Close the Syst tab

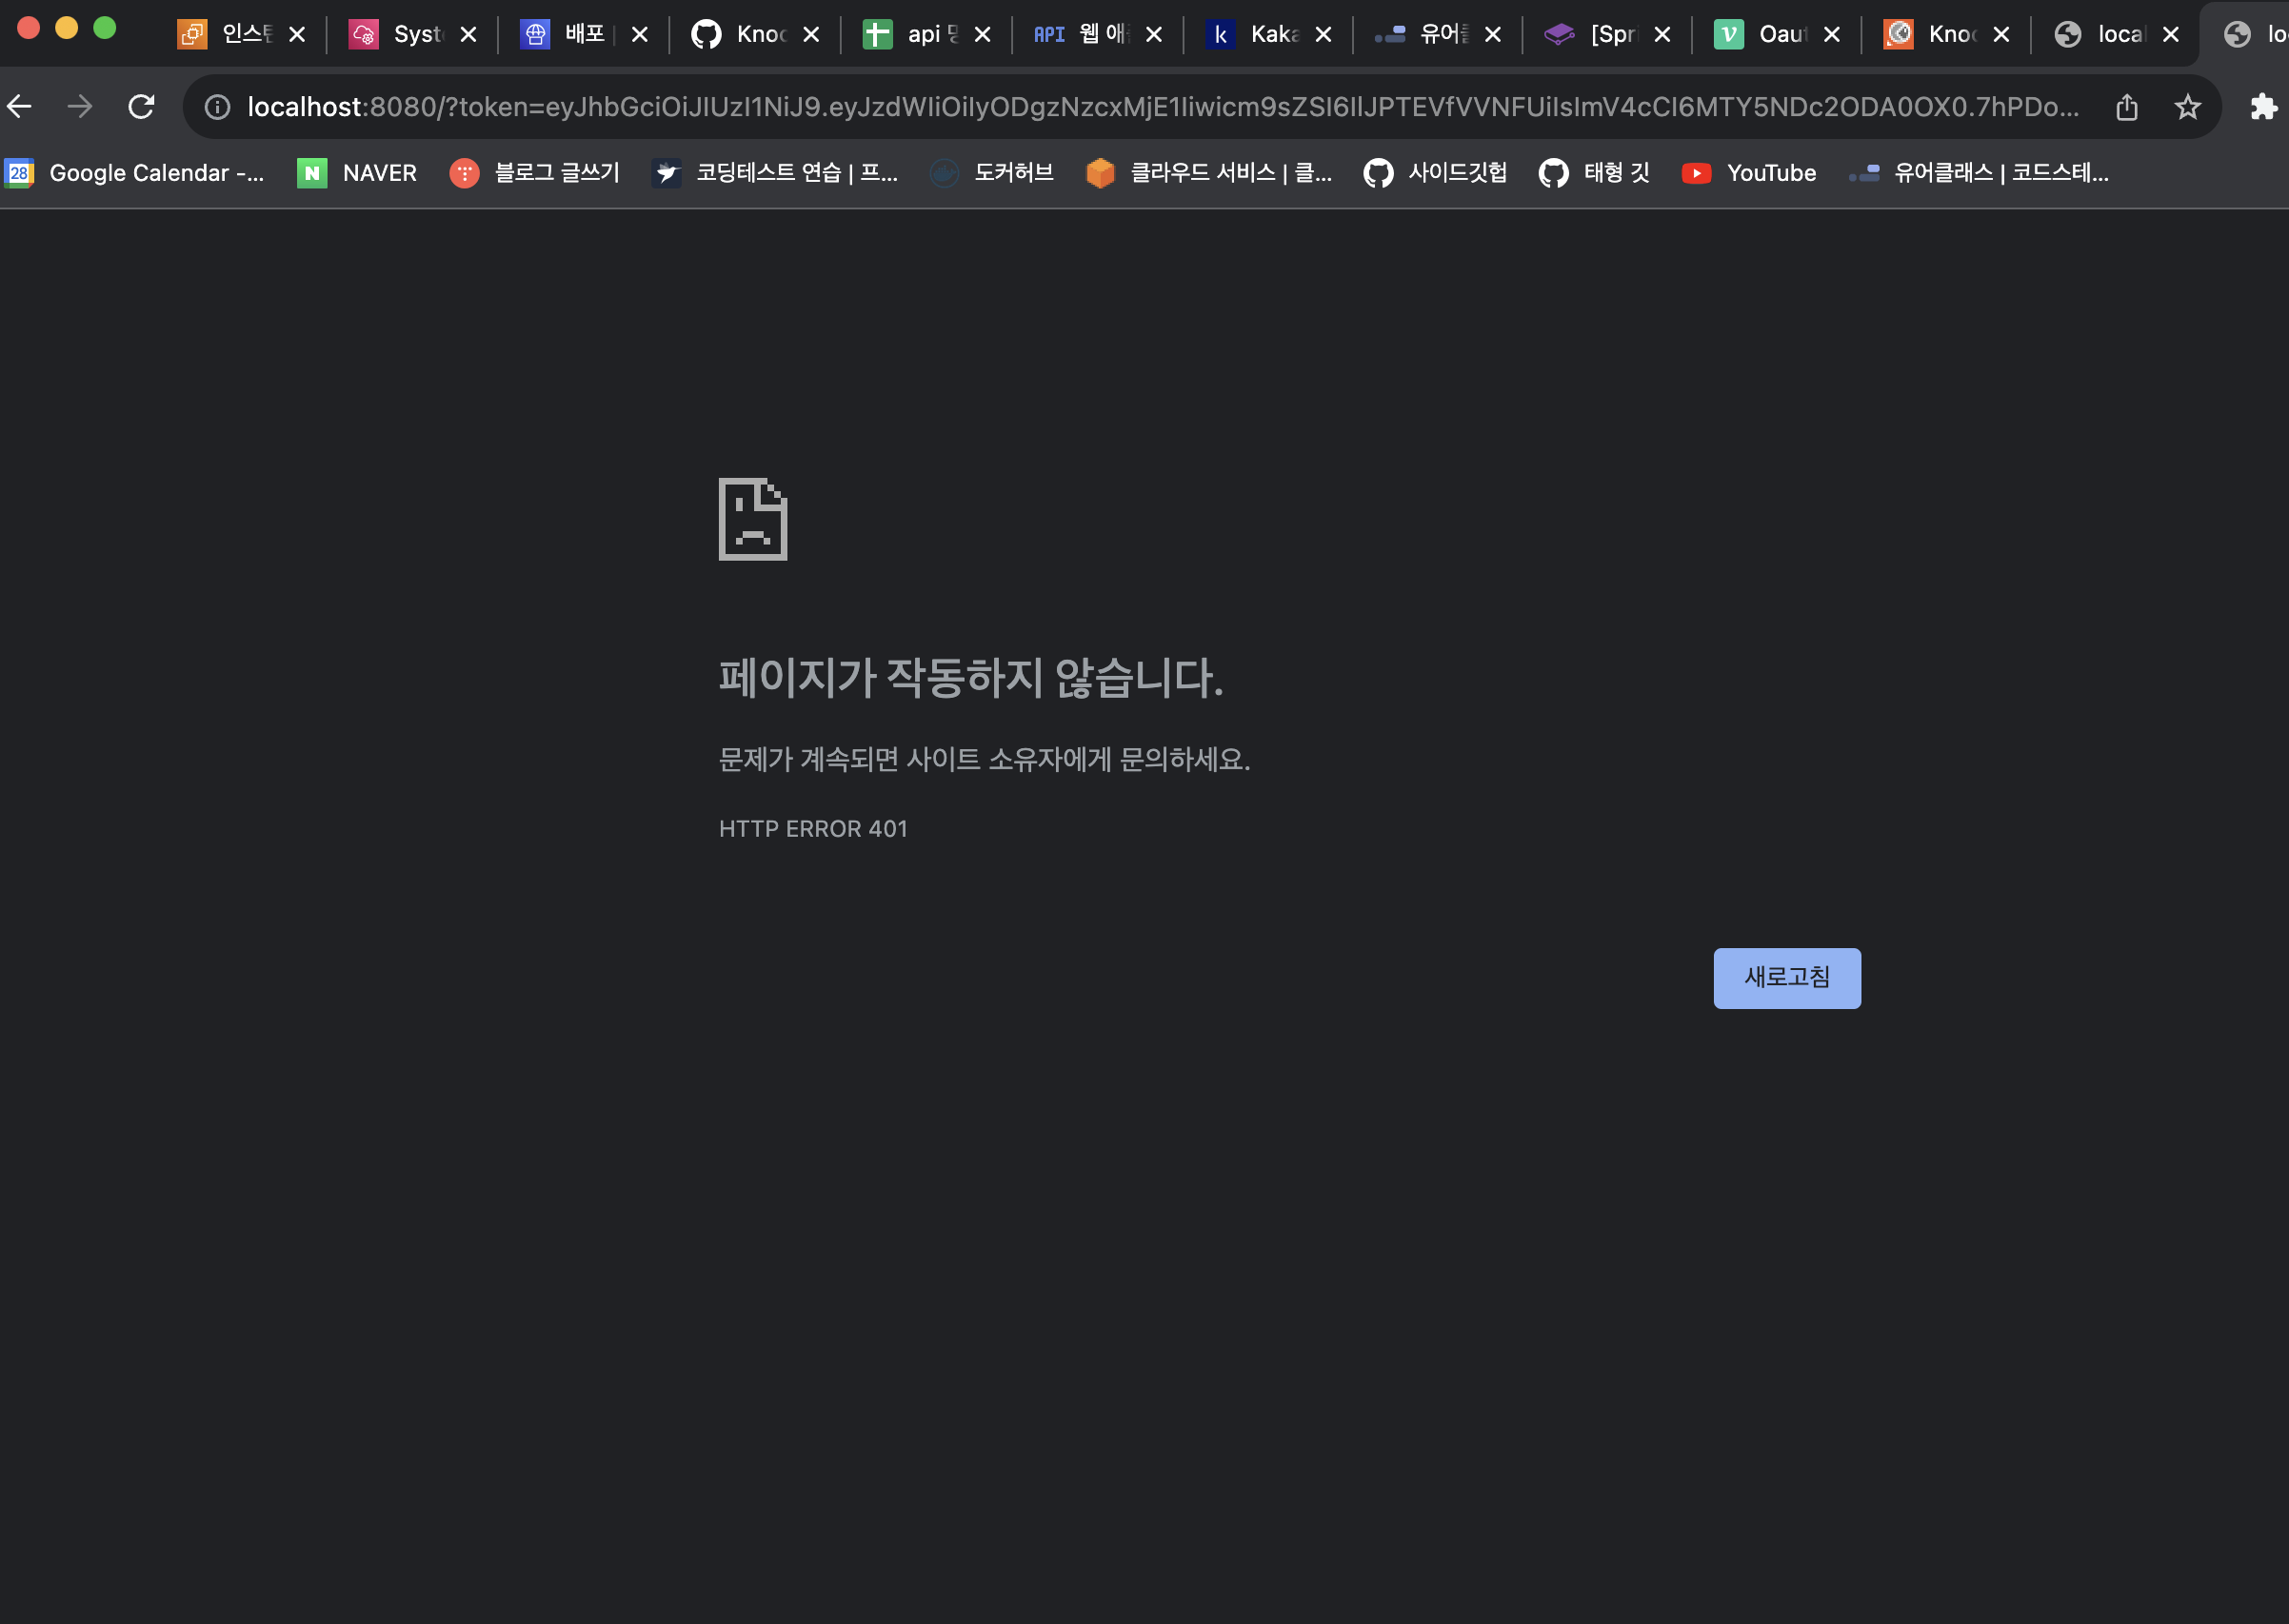click(468, 34)
